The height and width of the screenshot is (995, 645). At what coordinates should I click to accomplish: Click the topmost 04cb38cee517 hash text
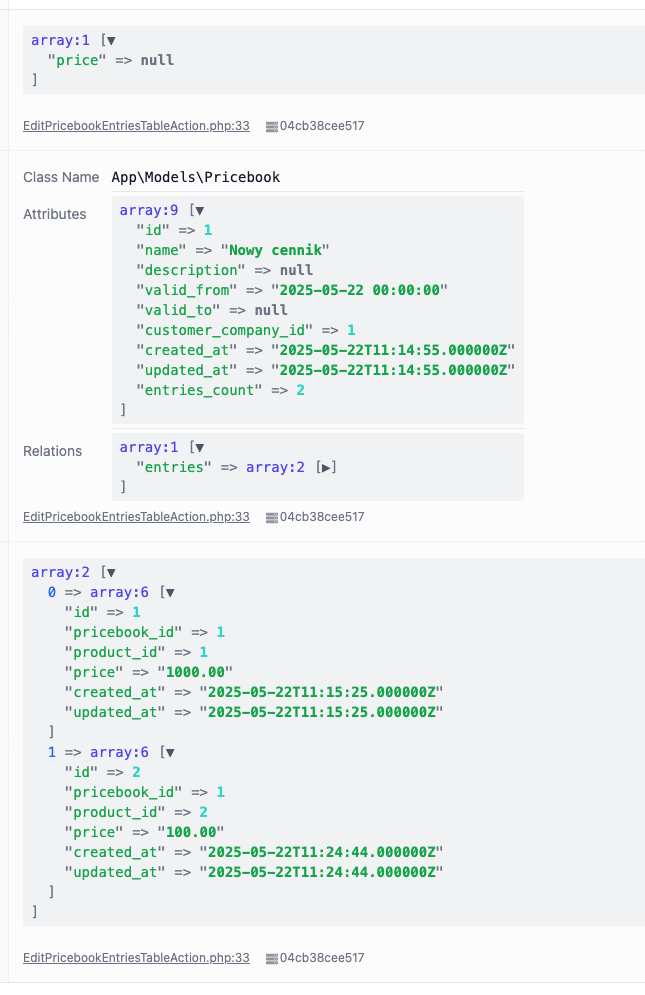coord(322,127)
